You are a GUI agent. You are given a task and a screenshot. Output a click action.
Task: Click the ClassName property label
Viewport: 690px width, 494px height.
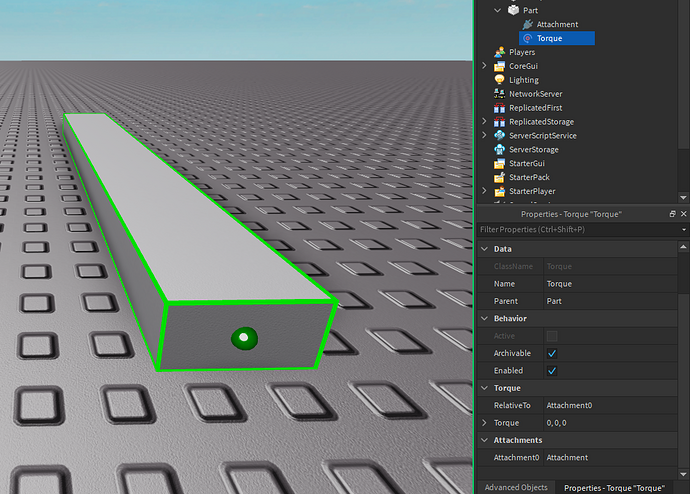[513, 267]
